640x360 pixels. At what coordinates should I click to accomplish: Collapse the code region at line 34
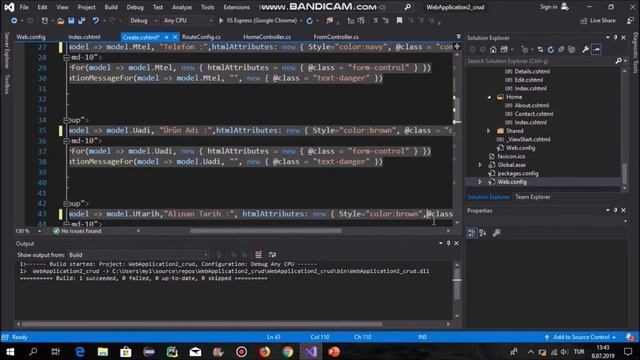coord(66,120)
